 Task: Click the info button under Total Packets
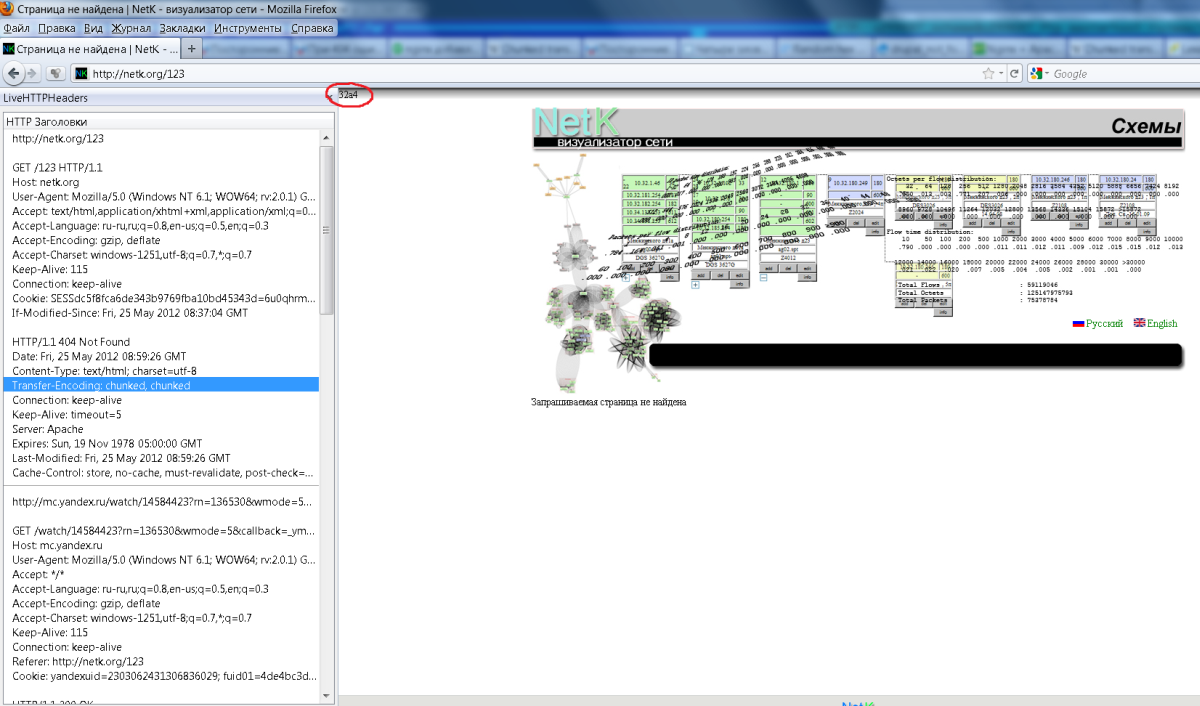coord(941,312)
